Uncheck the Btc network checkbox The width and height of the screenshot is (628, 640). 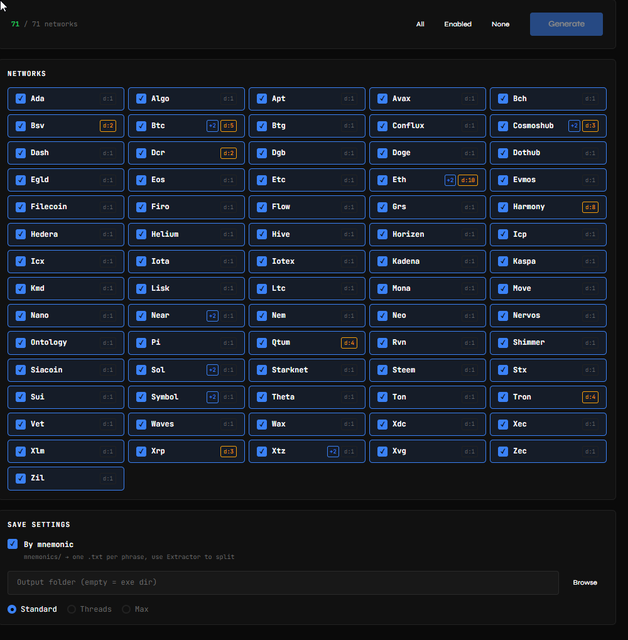(x=141, y=126)
